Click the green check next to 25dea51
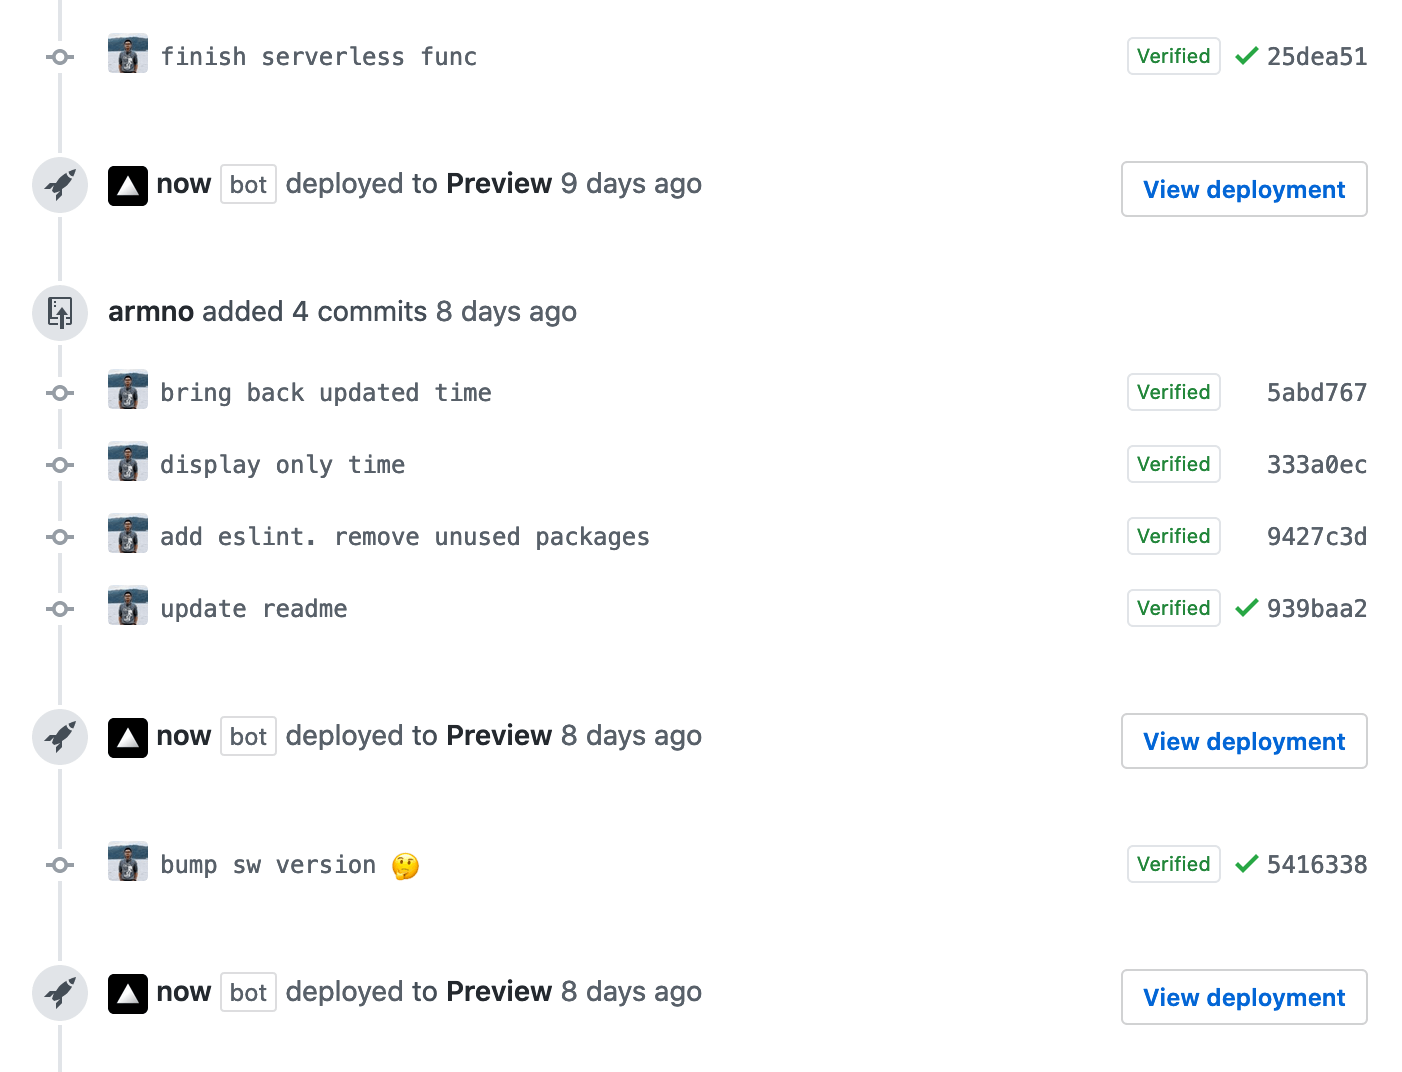This screenshot has height=1072, width=1402. pos(1246,56)
